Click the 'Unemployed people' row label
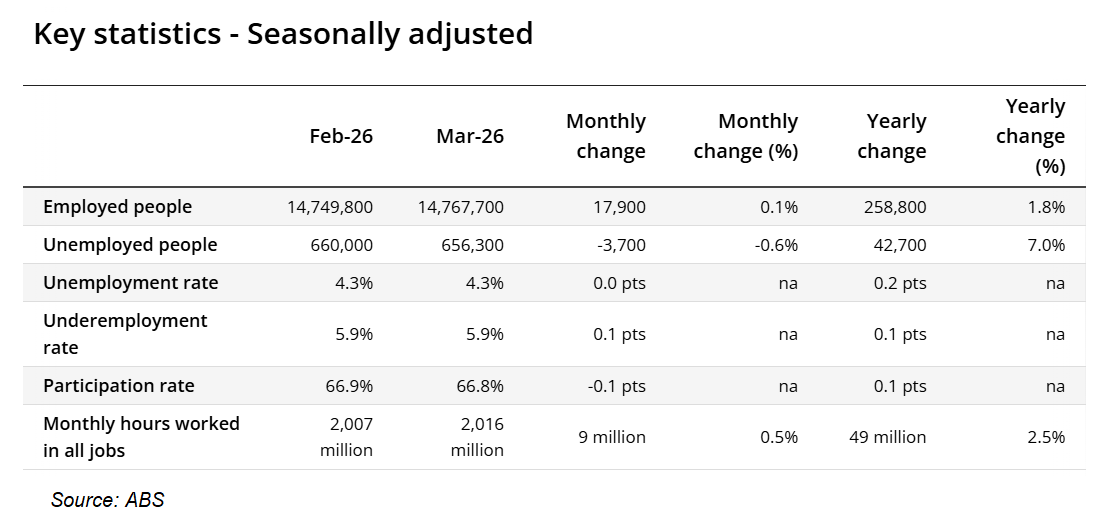The width and height of the screenshot is (1102, 527). pos(130,245)
